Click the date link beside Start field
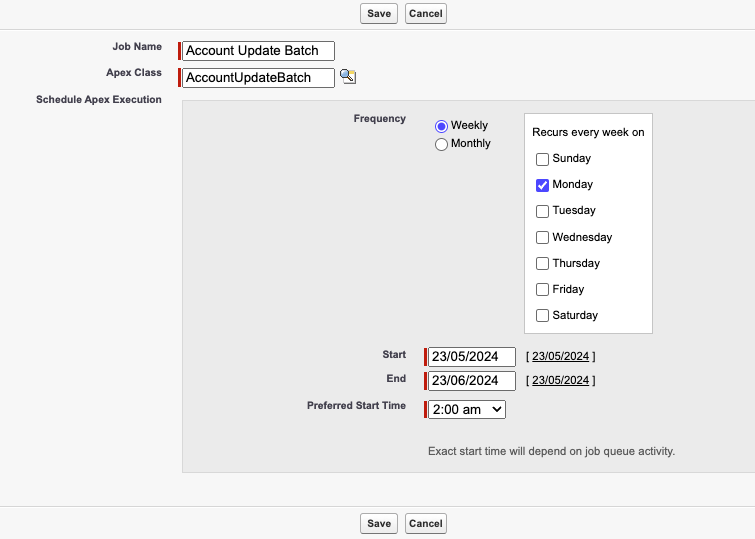Image resolution: width=755 pixels, height=539 pixels. 560,356
